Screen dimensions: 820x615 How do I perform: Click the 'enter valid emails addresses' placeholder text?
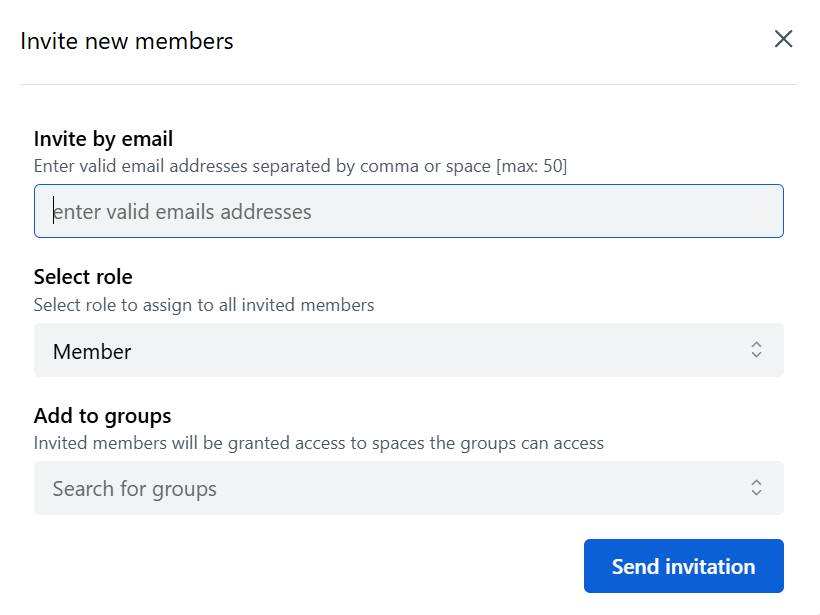coord(182,212)
